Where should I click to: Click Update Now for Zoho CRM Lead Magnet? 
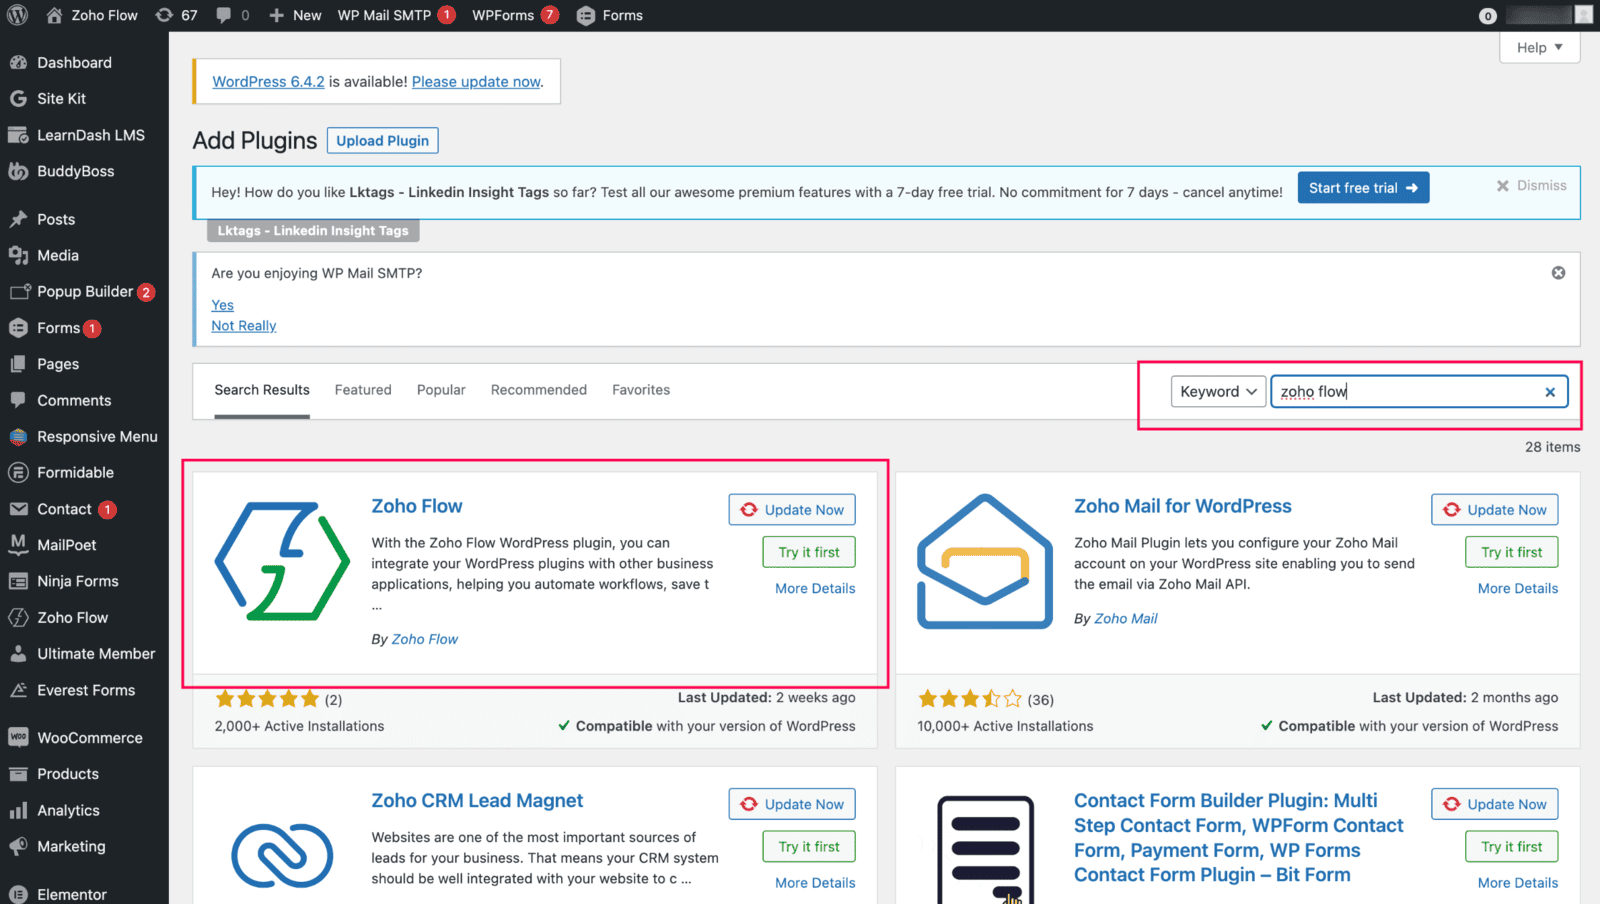coord(792,804)
